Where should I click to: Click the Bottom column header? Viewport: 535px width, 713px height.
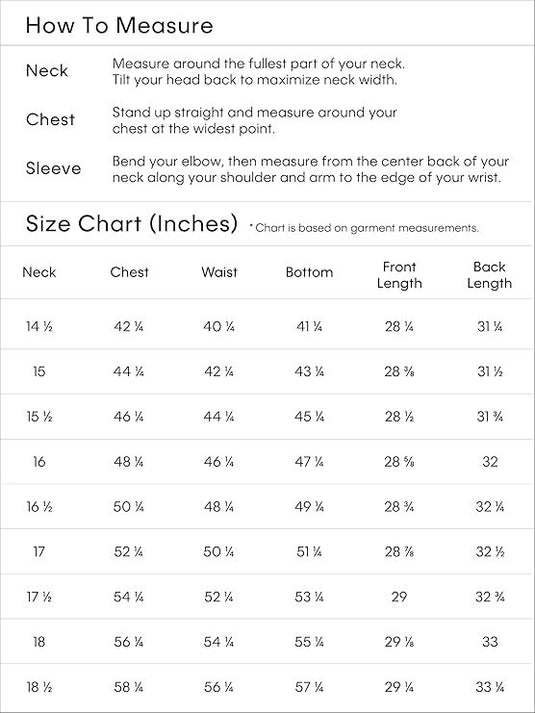[309, 272]
